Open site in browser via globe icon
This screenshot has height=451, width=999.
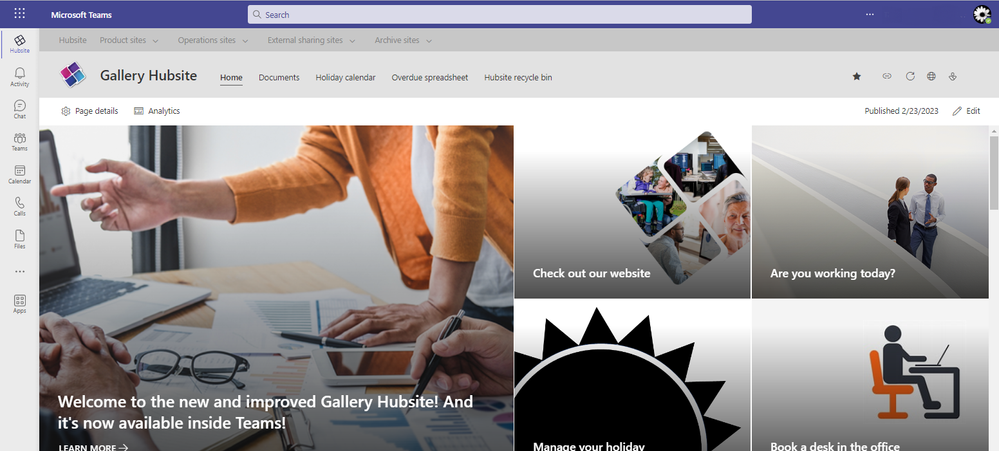pyautogui.click(x=931, y=76)
